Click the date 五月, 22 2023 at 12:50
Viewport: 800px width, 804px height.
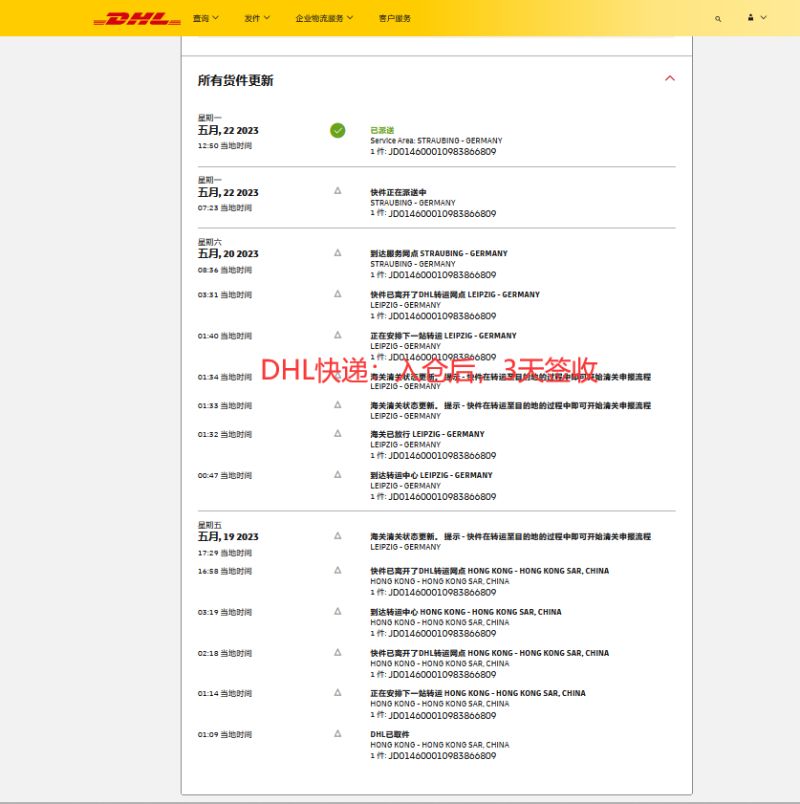point(228,130)
